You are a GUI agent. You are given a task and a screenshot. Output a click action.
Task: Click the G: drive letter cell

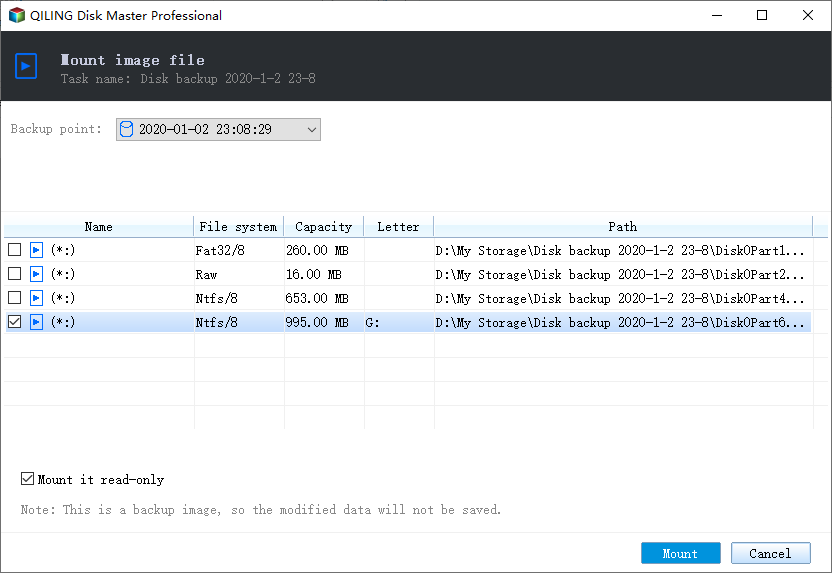click(399, 323)
